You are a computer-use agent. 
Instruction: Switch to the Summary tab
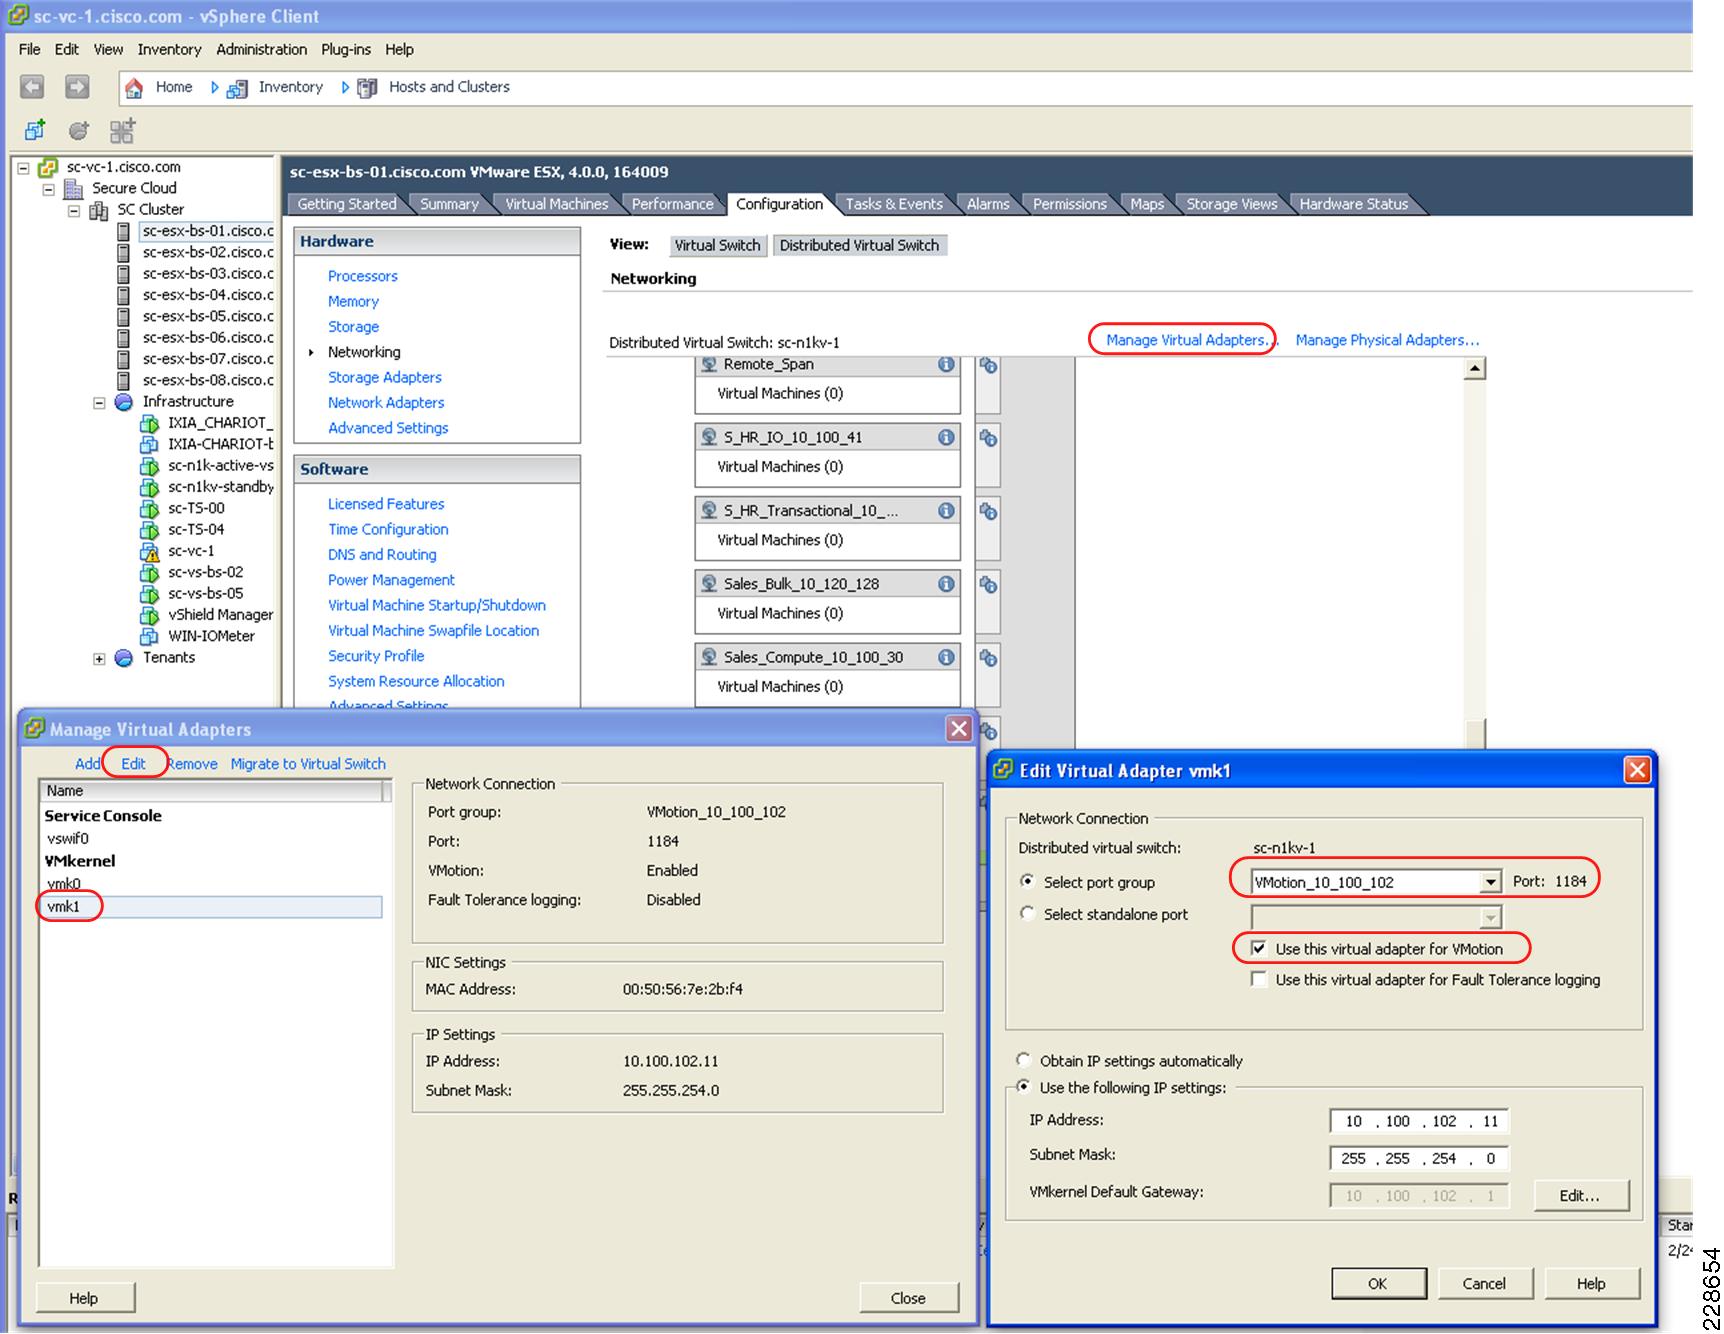coord(449,204)
